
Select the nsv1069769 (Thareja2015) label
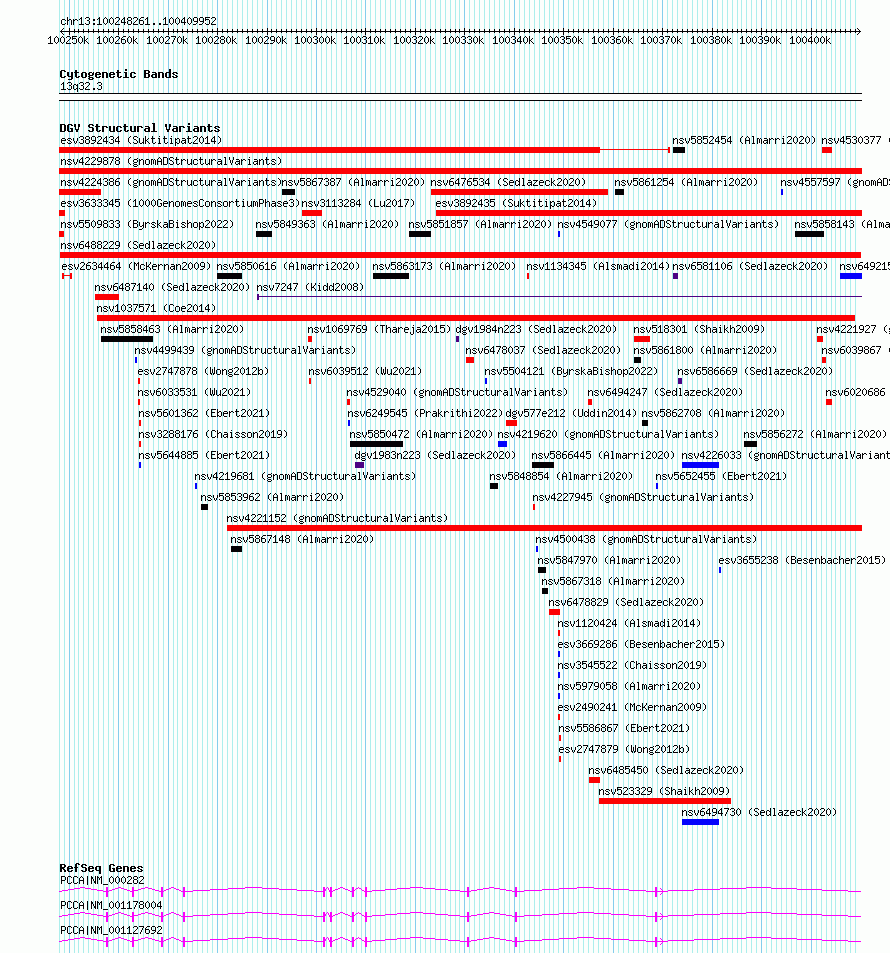coord(379,329)
